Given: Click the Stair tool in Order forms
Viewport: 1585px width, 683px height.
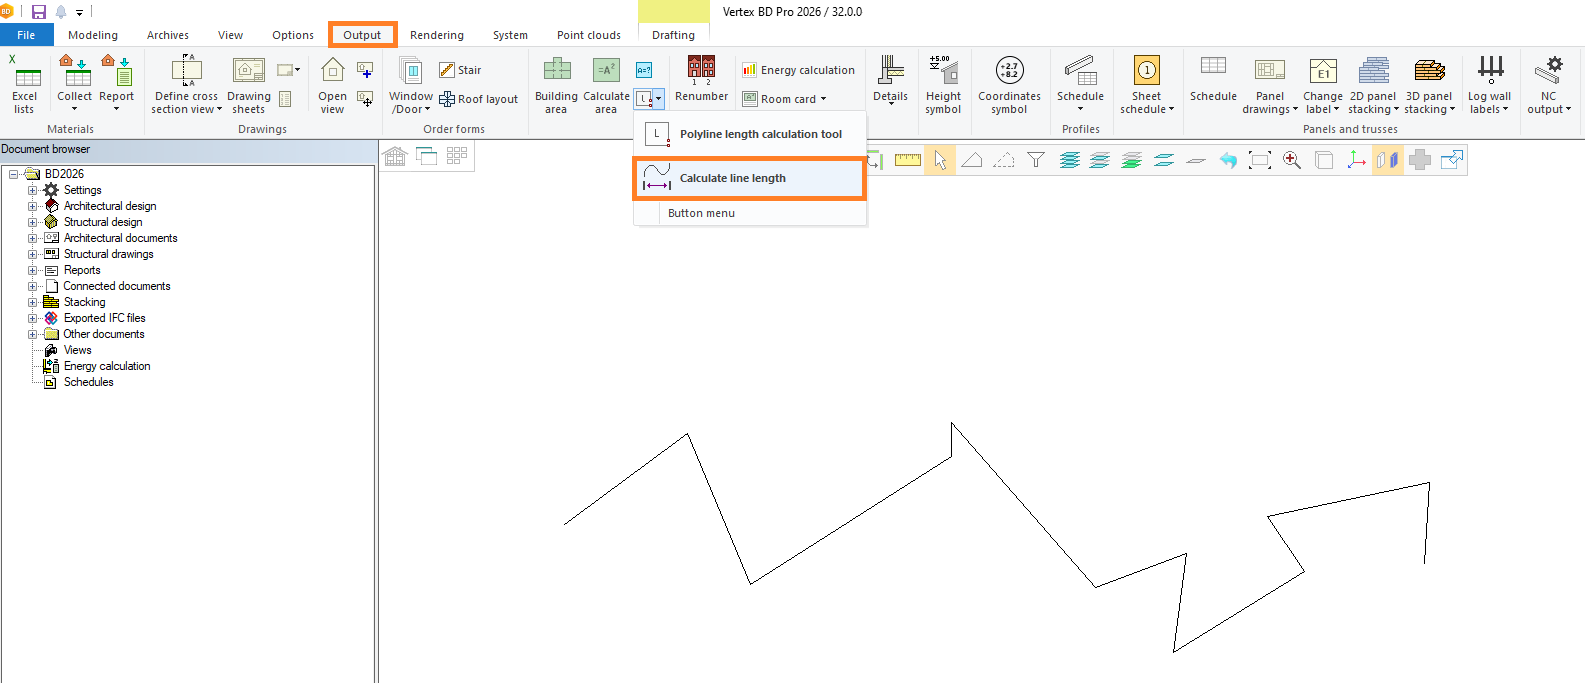Looking at the screenshot, I should [x=460, y=70].
